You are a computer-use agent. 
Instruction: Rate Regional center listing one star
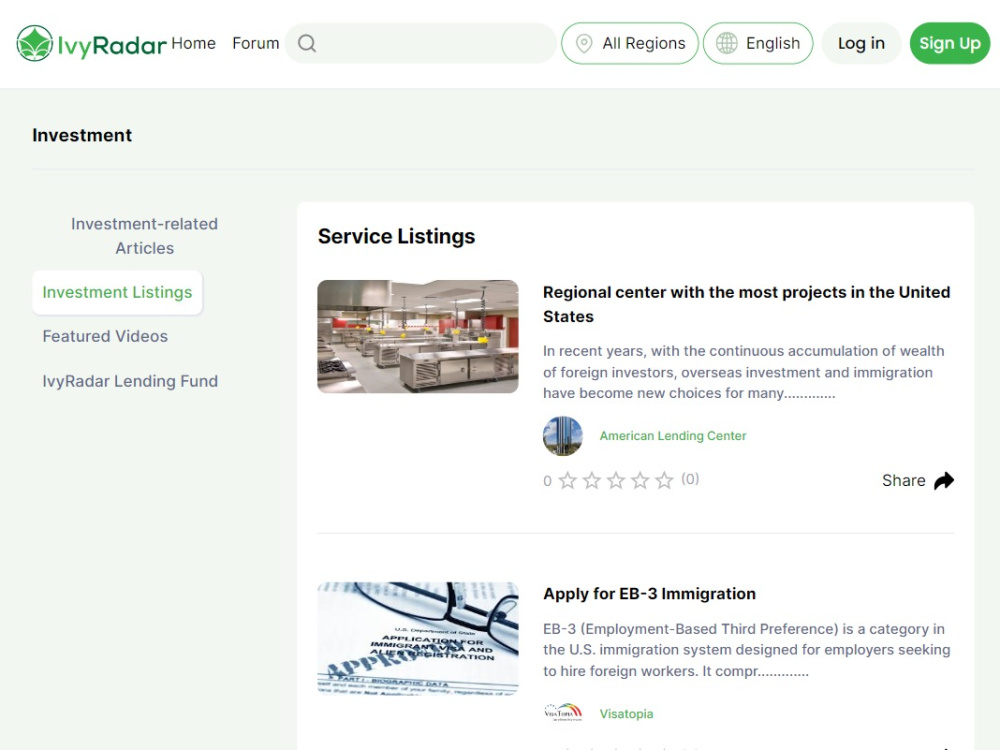point(568,480)
